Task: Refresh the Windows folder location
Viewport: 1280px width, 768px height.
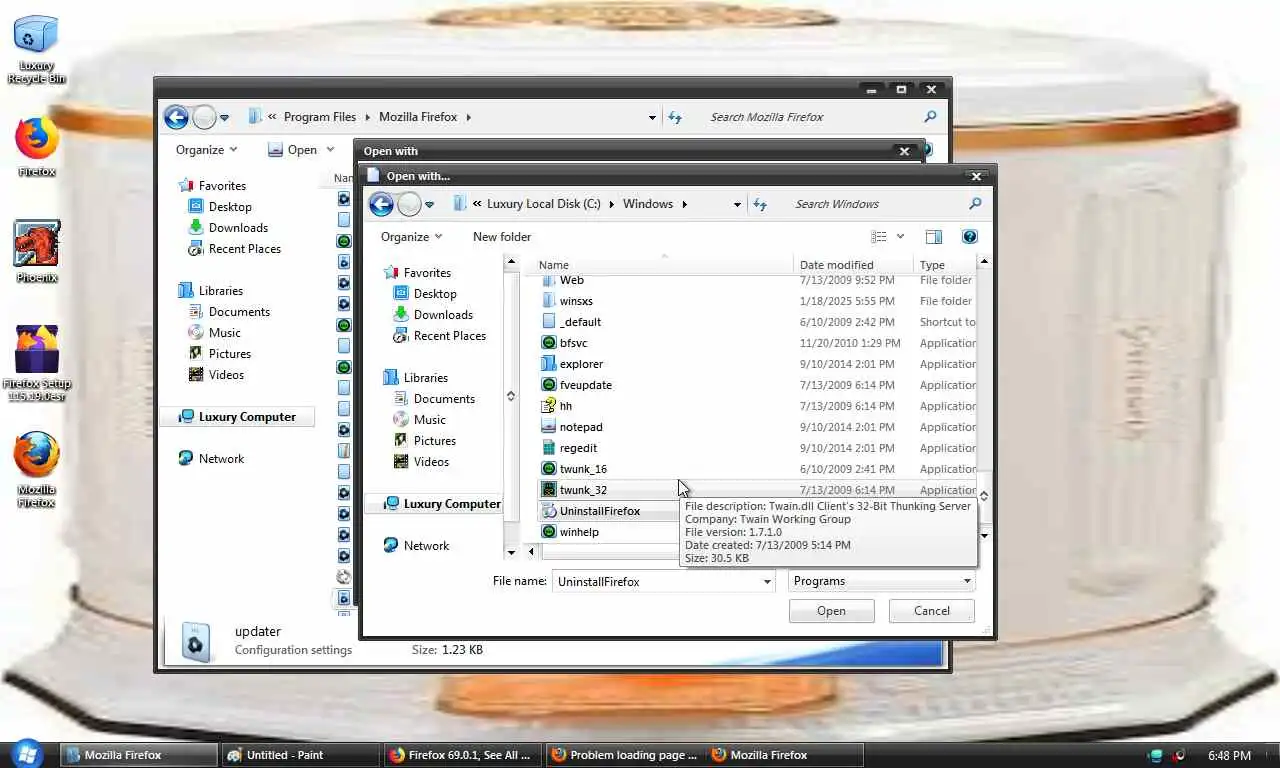Action: point(760,204)
